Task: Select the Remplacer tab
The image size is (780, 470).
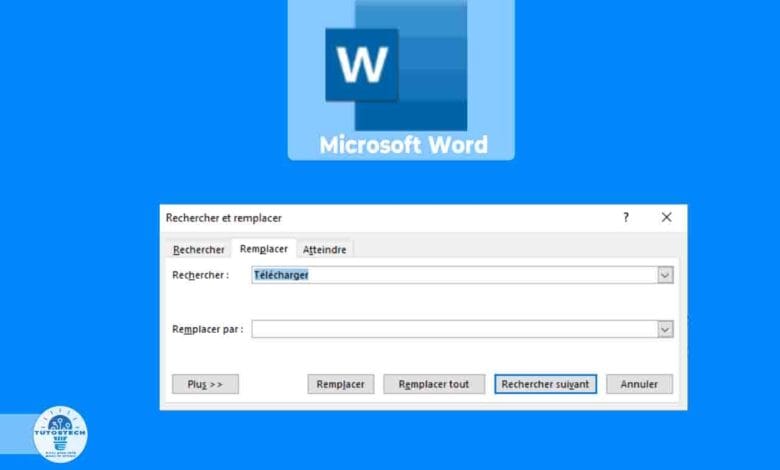Action: [264, 249]
